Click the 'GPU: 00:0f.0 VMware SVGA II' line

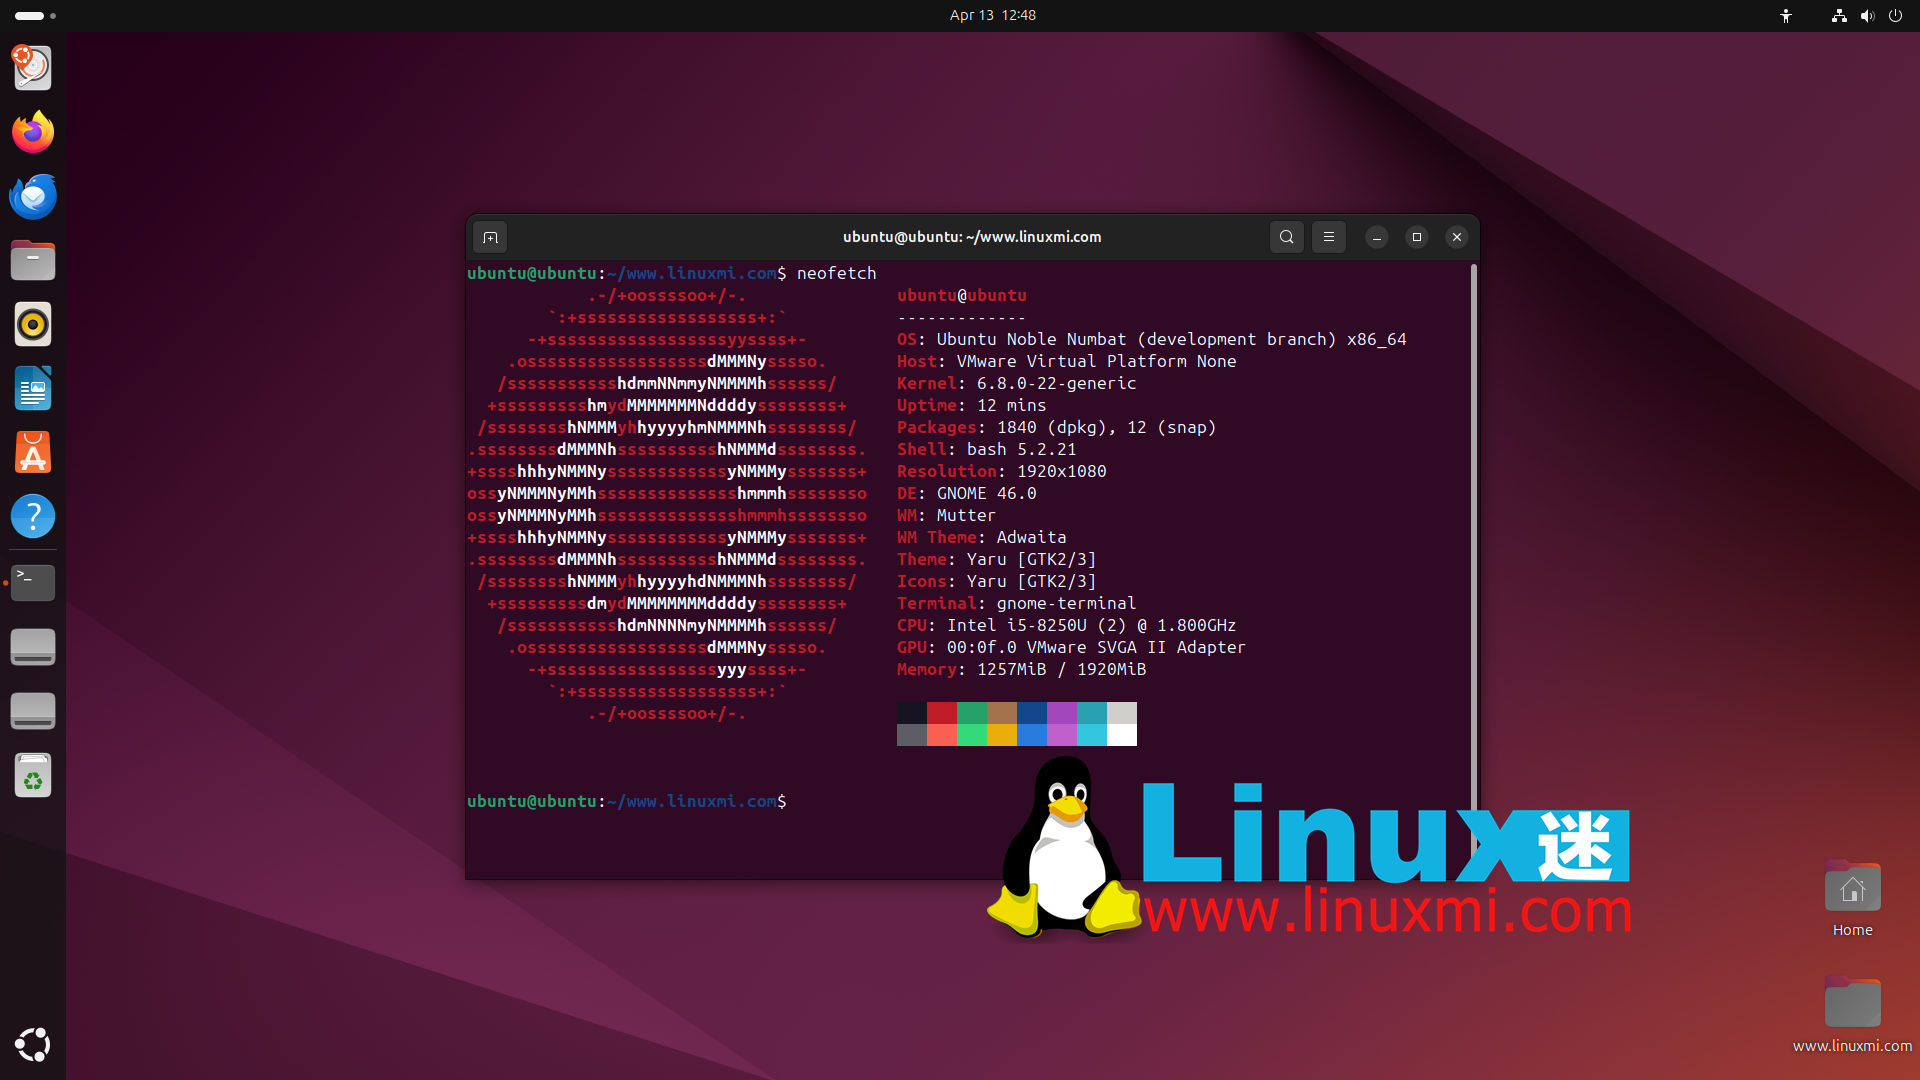pyautogui.click(x=1071, y=647)
